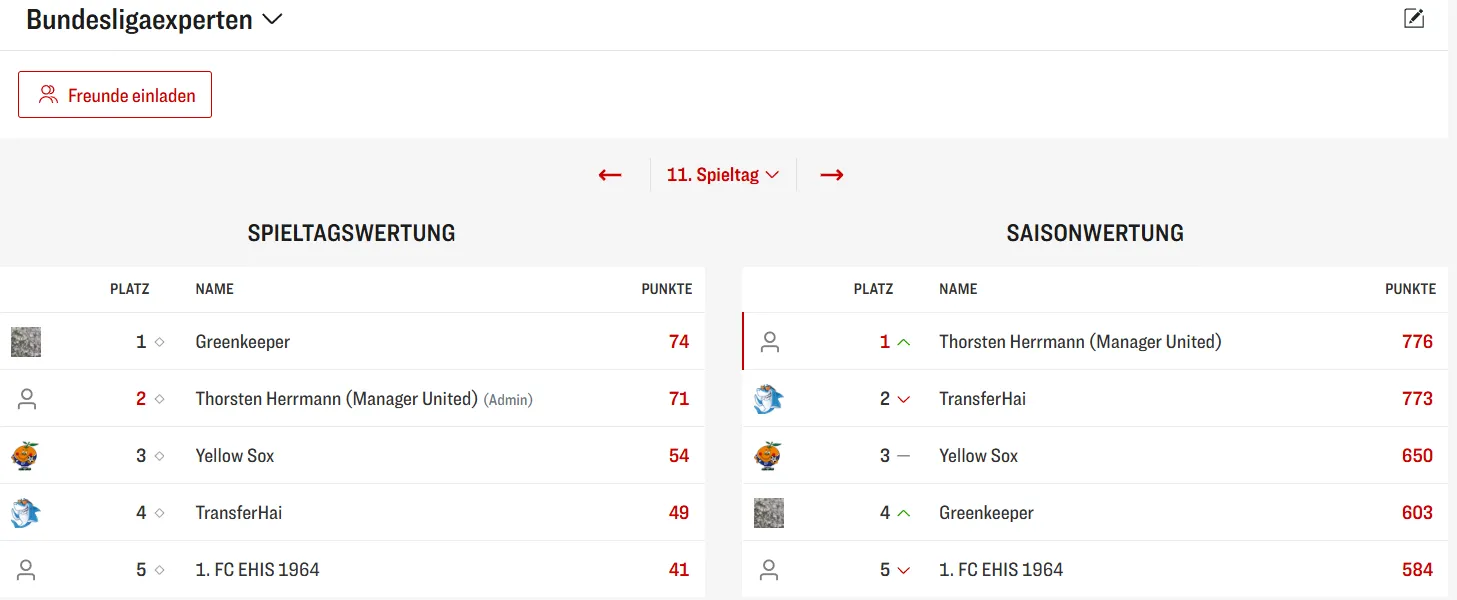Click the Punkte column header in Saisonwertung
The image size is (1457, 600).
point(1410,289)
